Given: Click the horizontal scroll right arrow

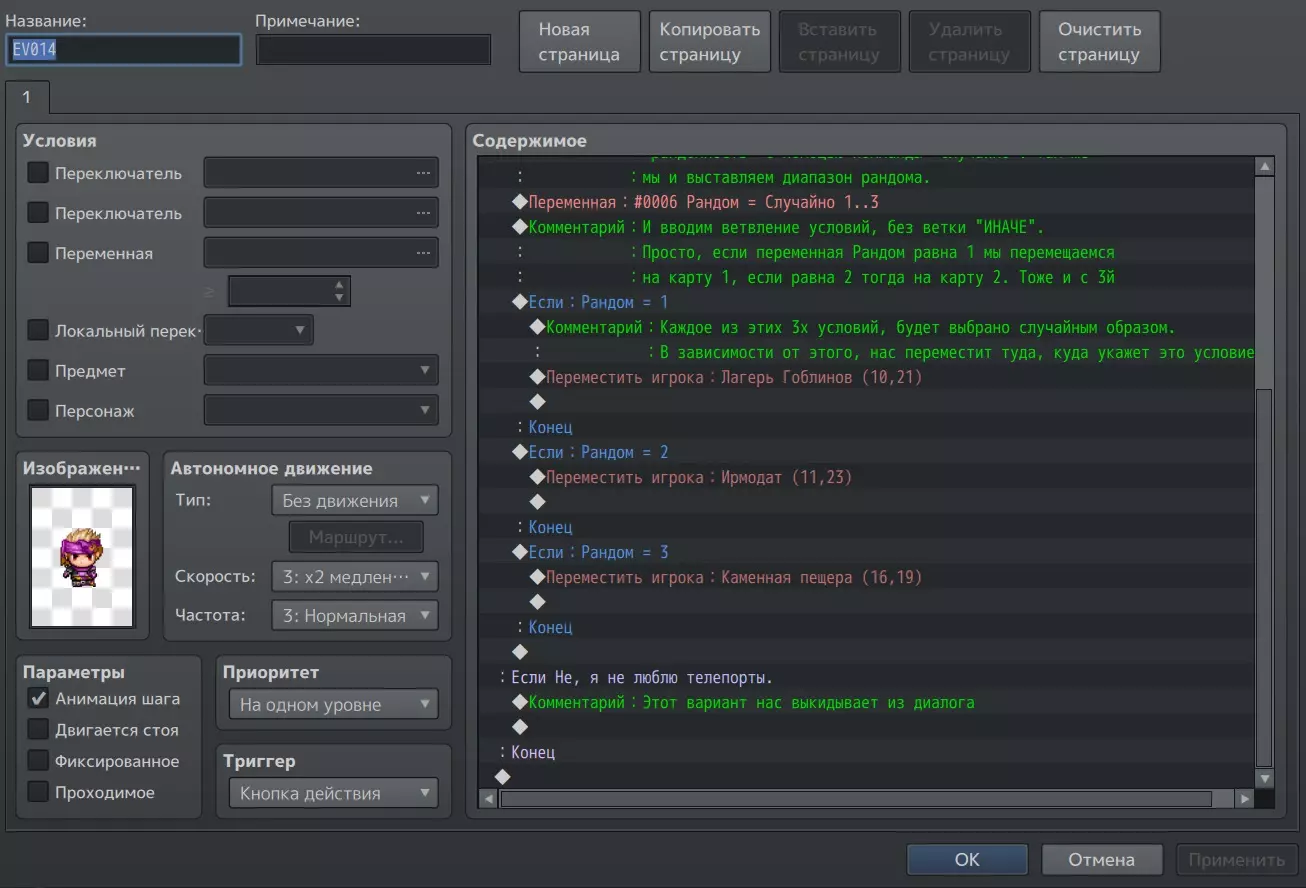Looking at the screenshot, I should [x=1244, y=799].
